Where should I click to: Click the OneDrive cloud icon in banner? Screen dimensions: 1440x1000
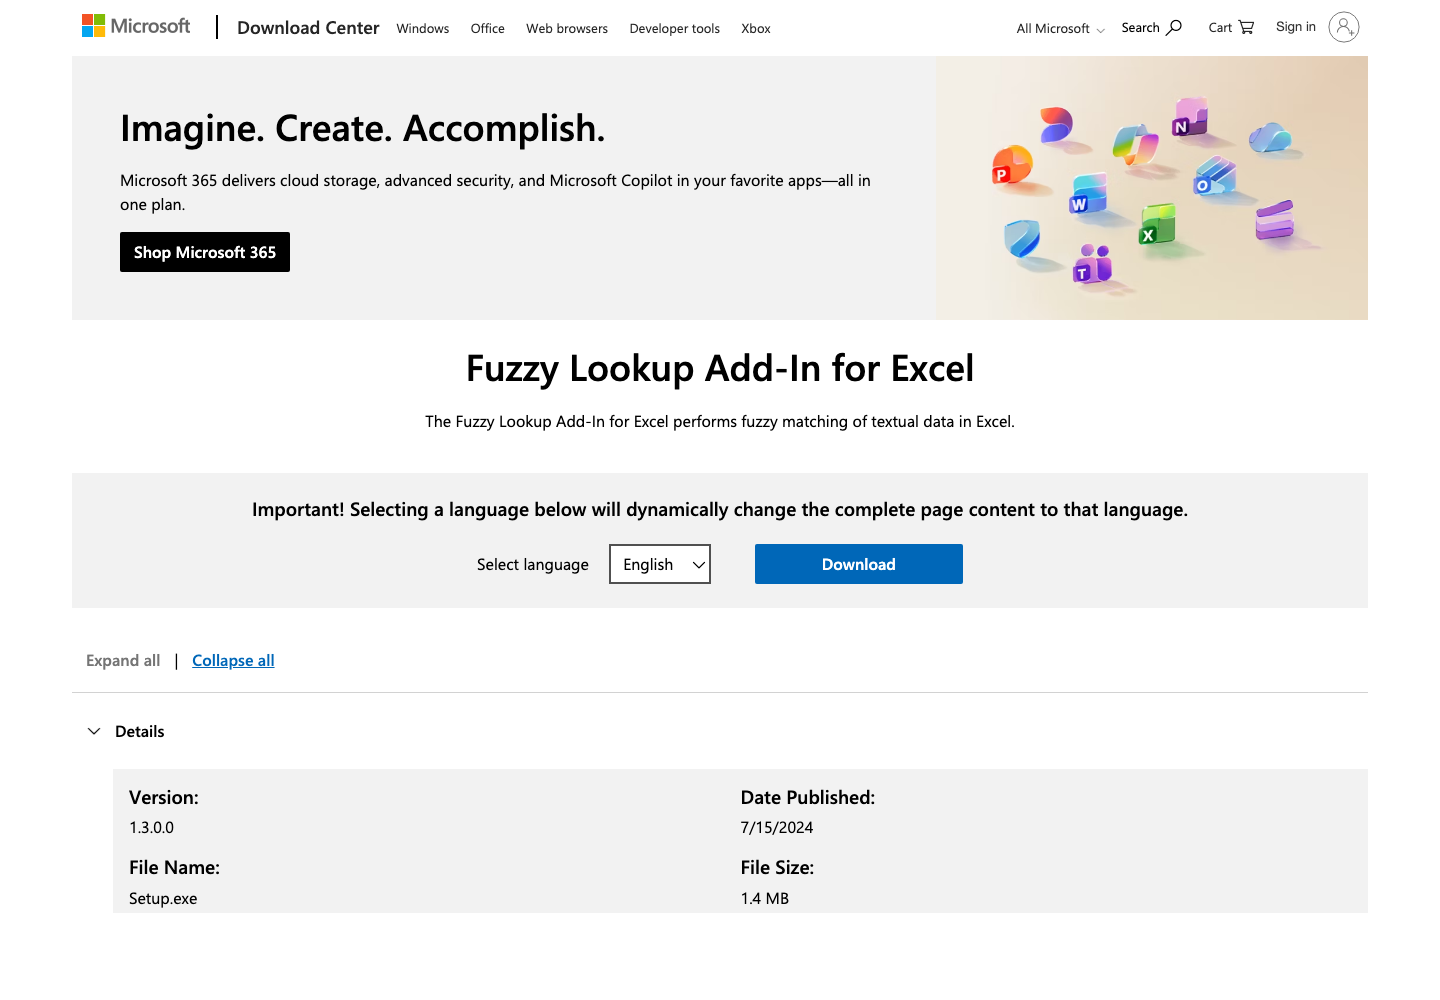click(1270, 137)
